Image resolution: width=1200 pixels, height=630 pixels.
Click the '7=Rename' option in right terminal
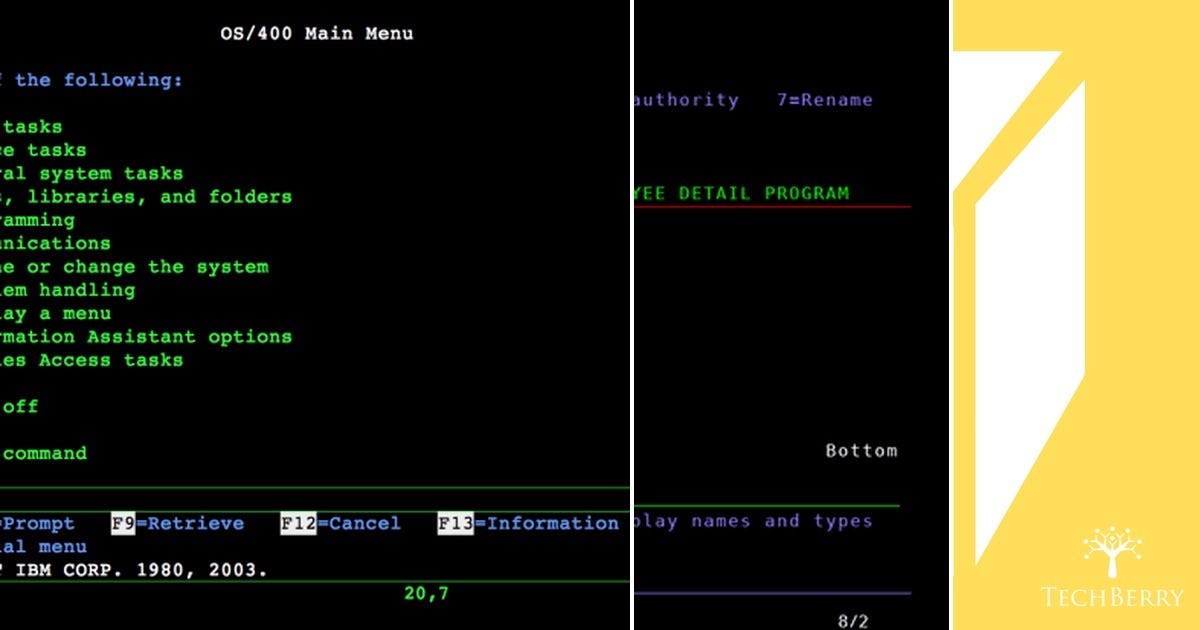(825, 100)
